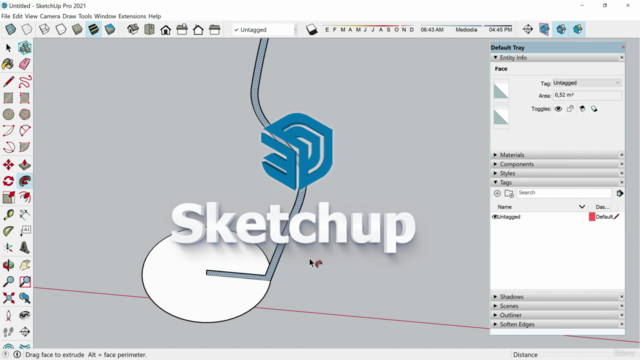Enable Monochrome face style
Screen dimensions: 640x360
pyautogui.click(x=110, y=29)
